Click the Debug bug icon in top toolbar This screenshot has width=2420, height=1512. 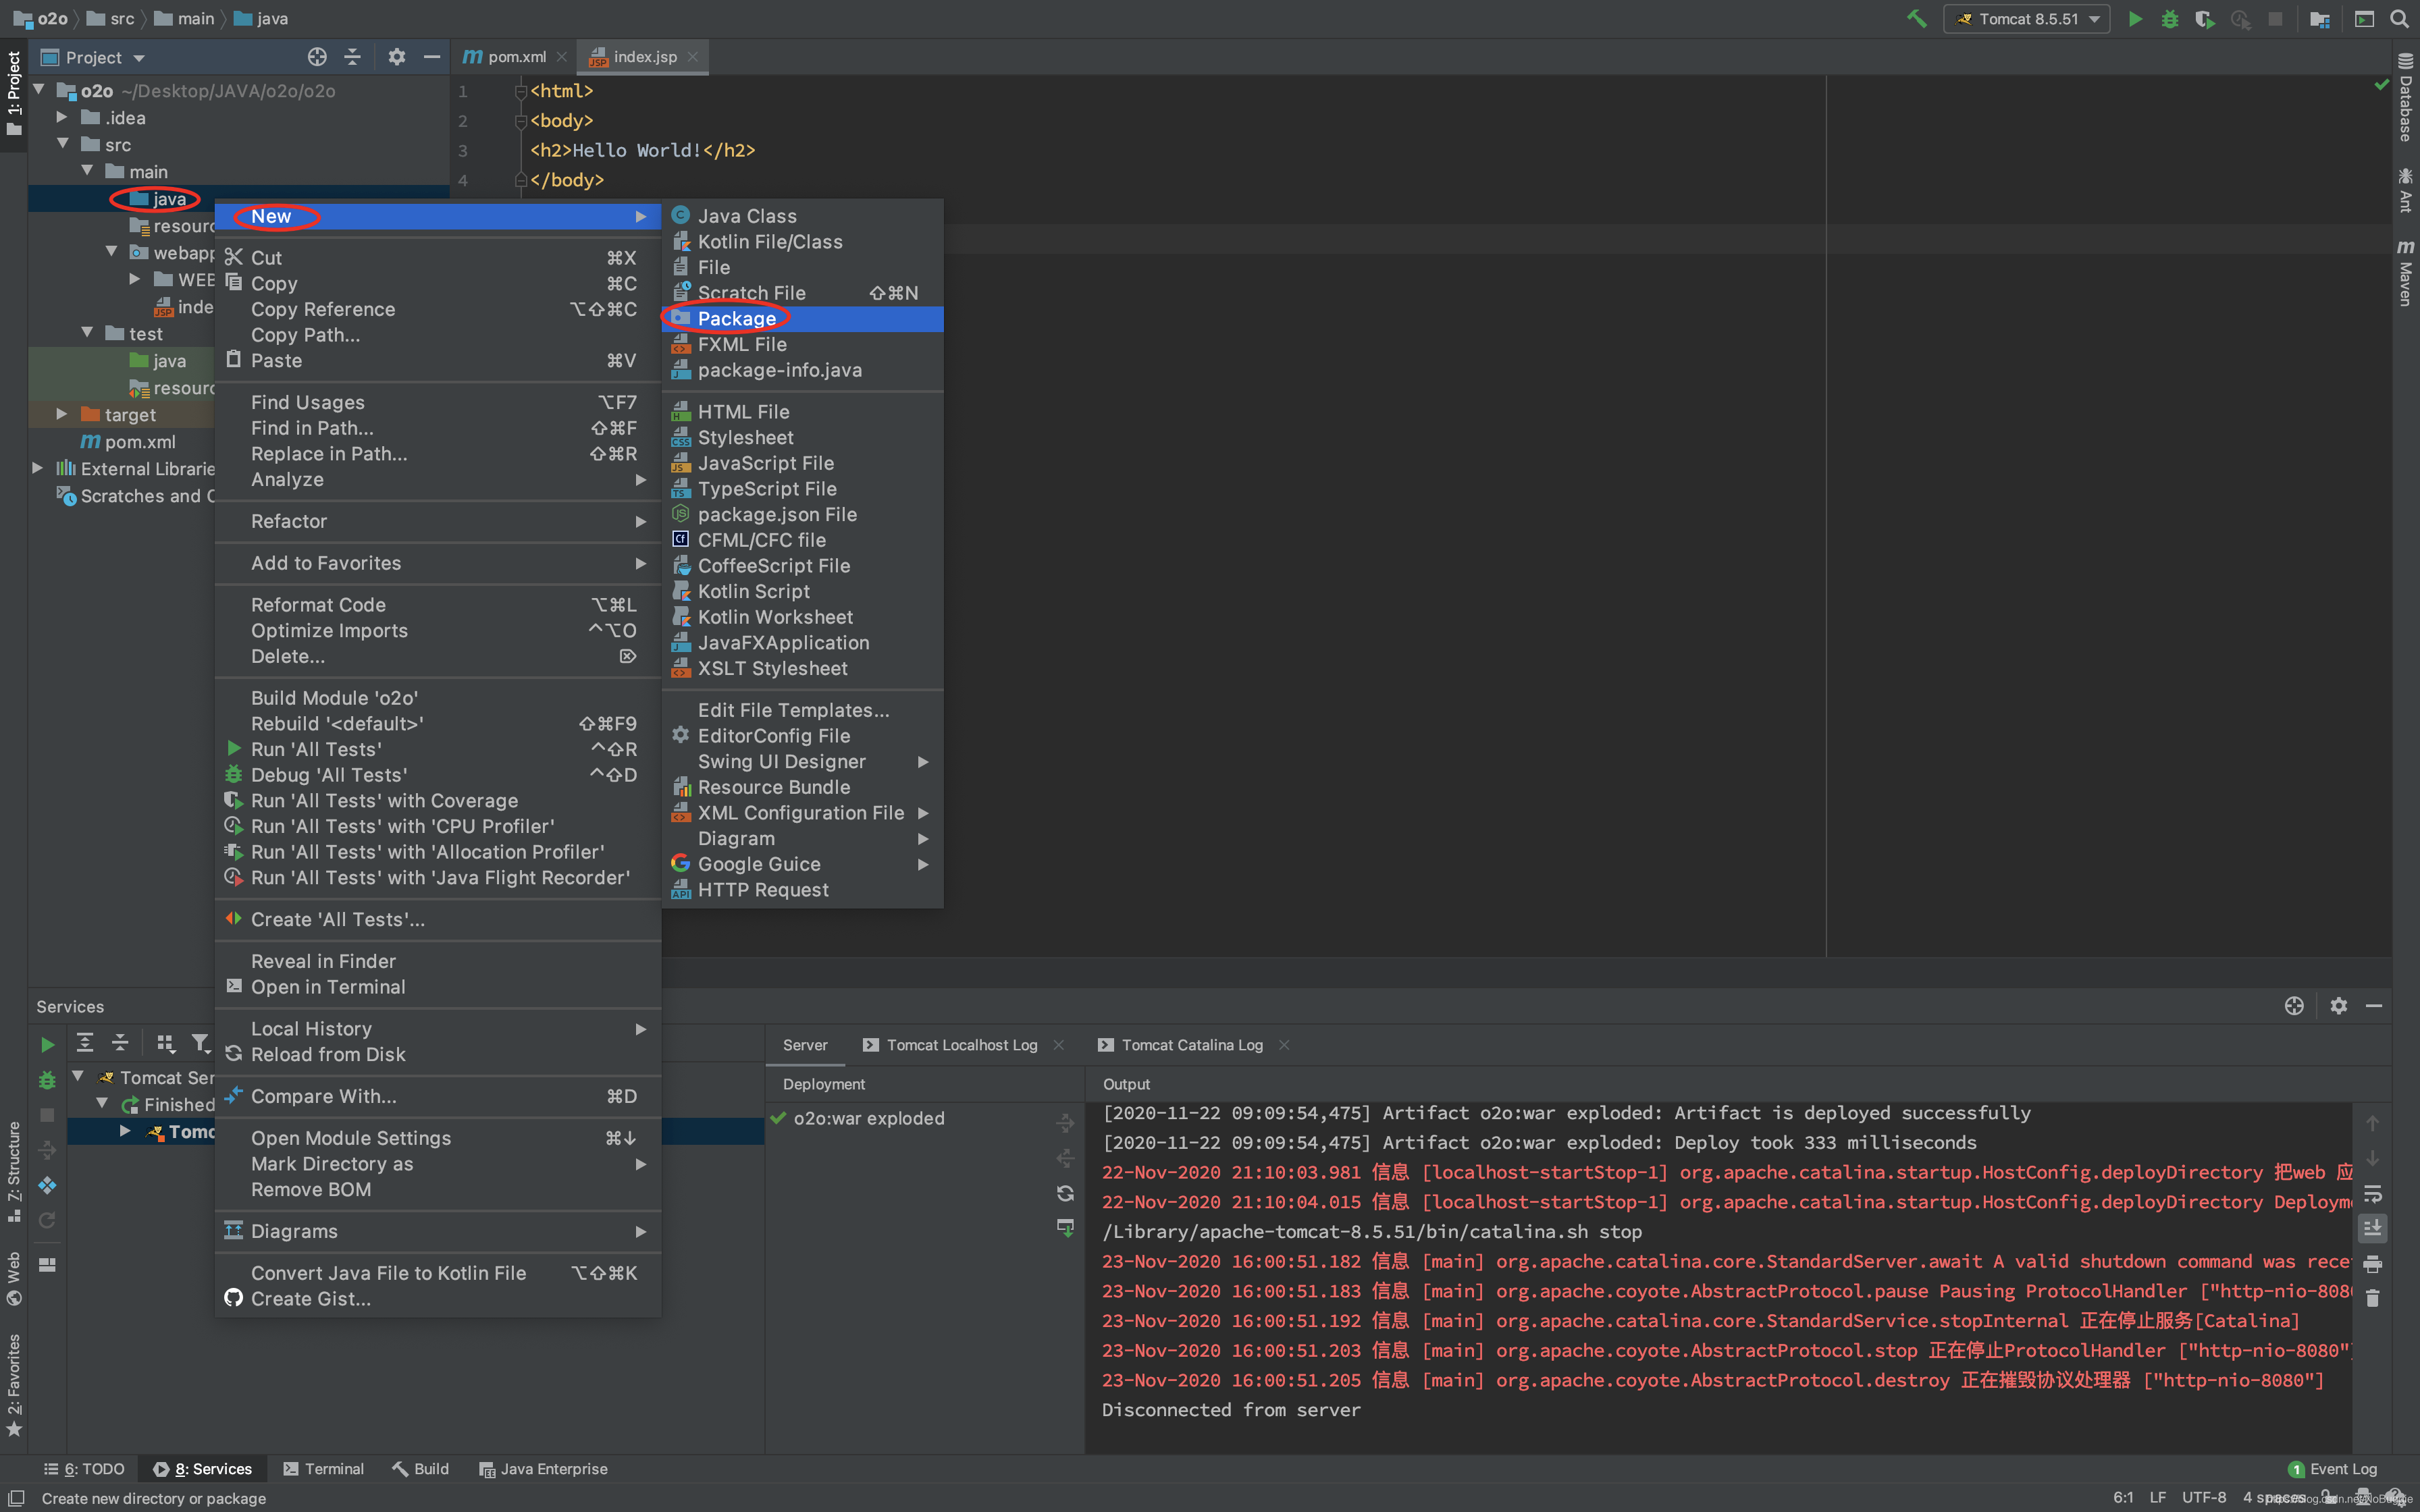(x=2169, y=19)
